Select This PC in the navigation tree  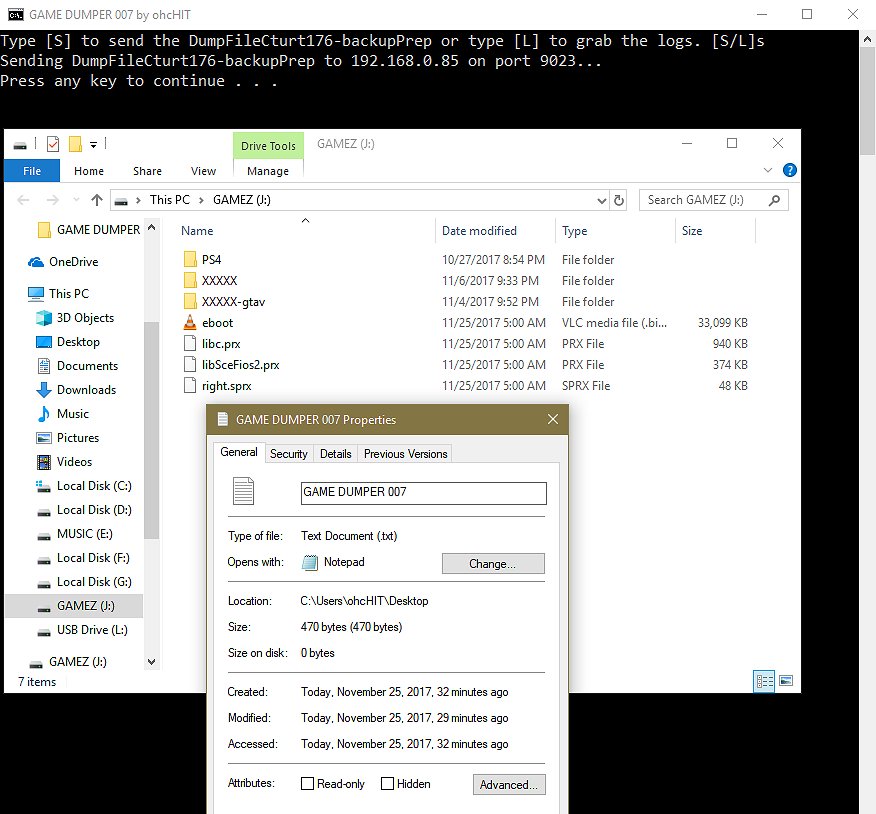click(59, 293)
